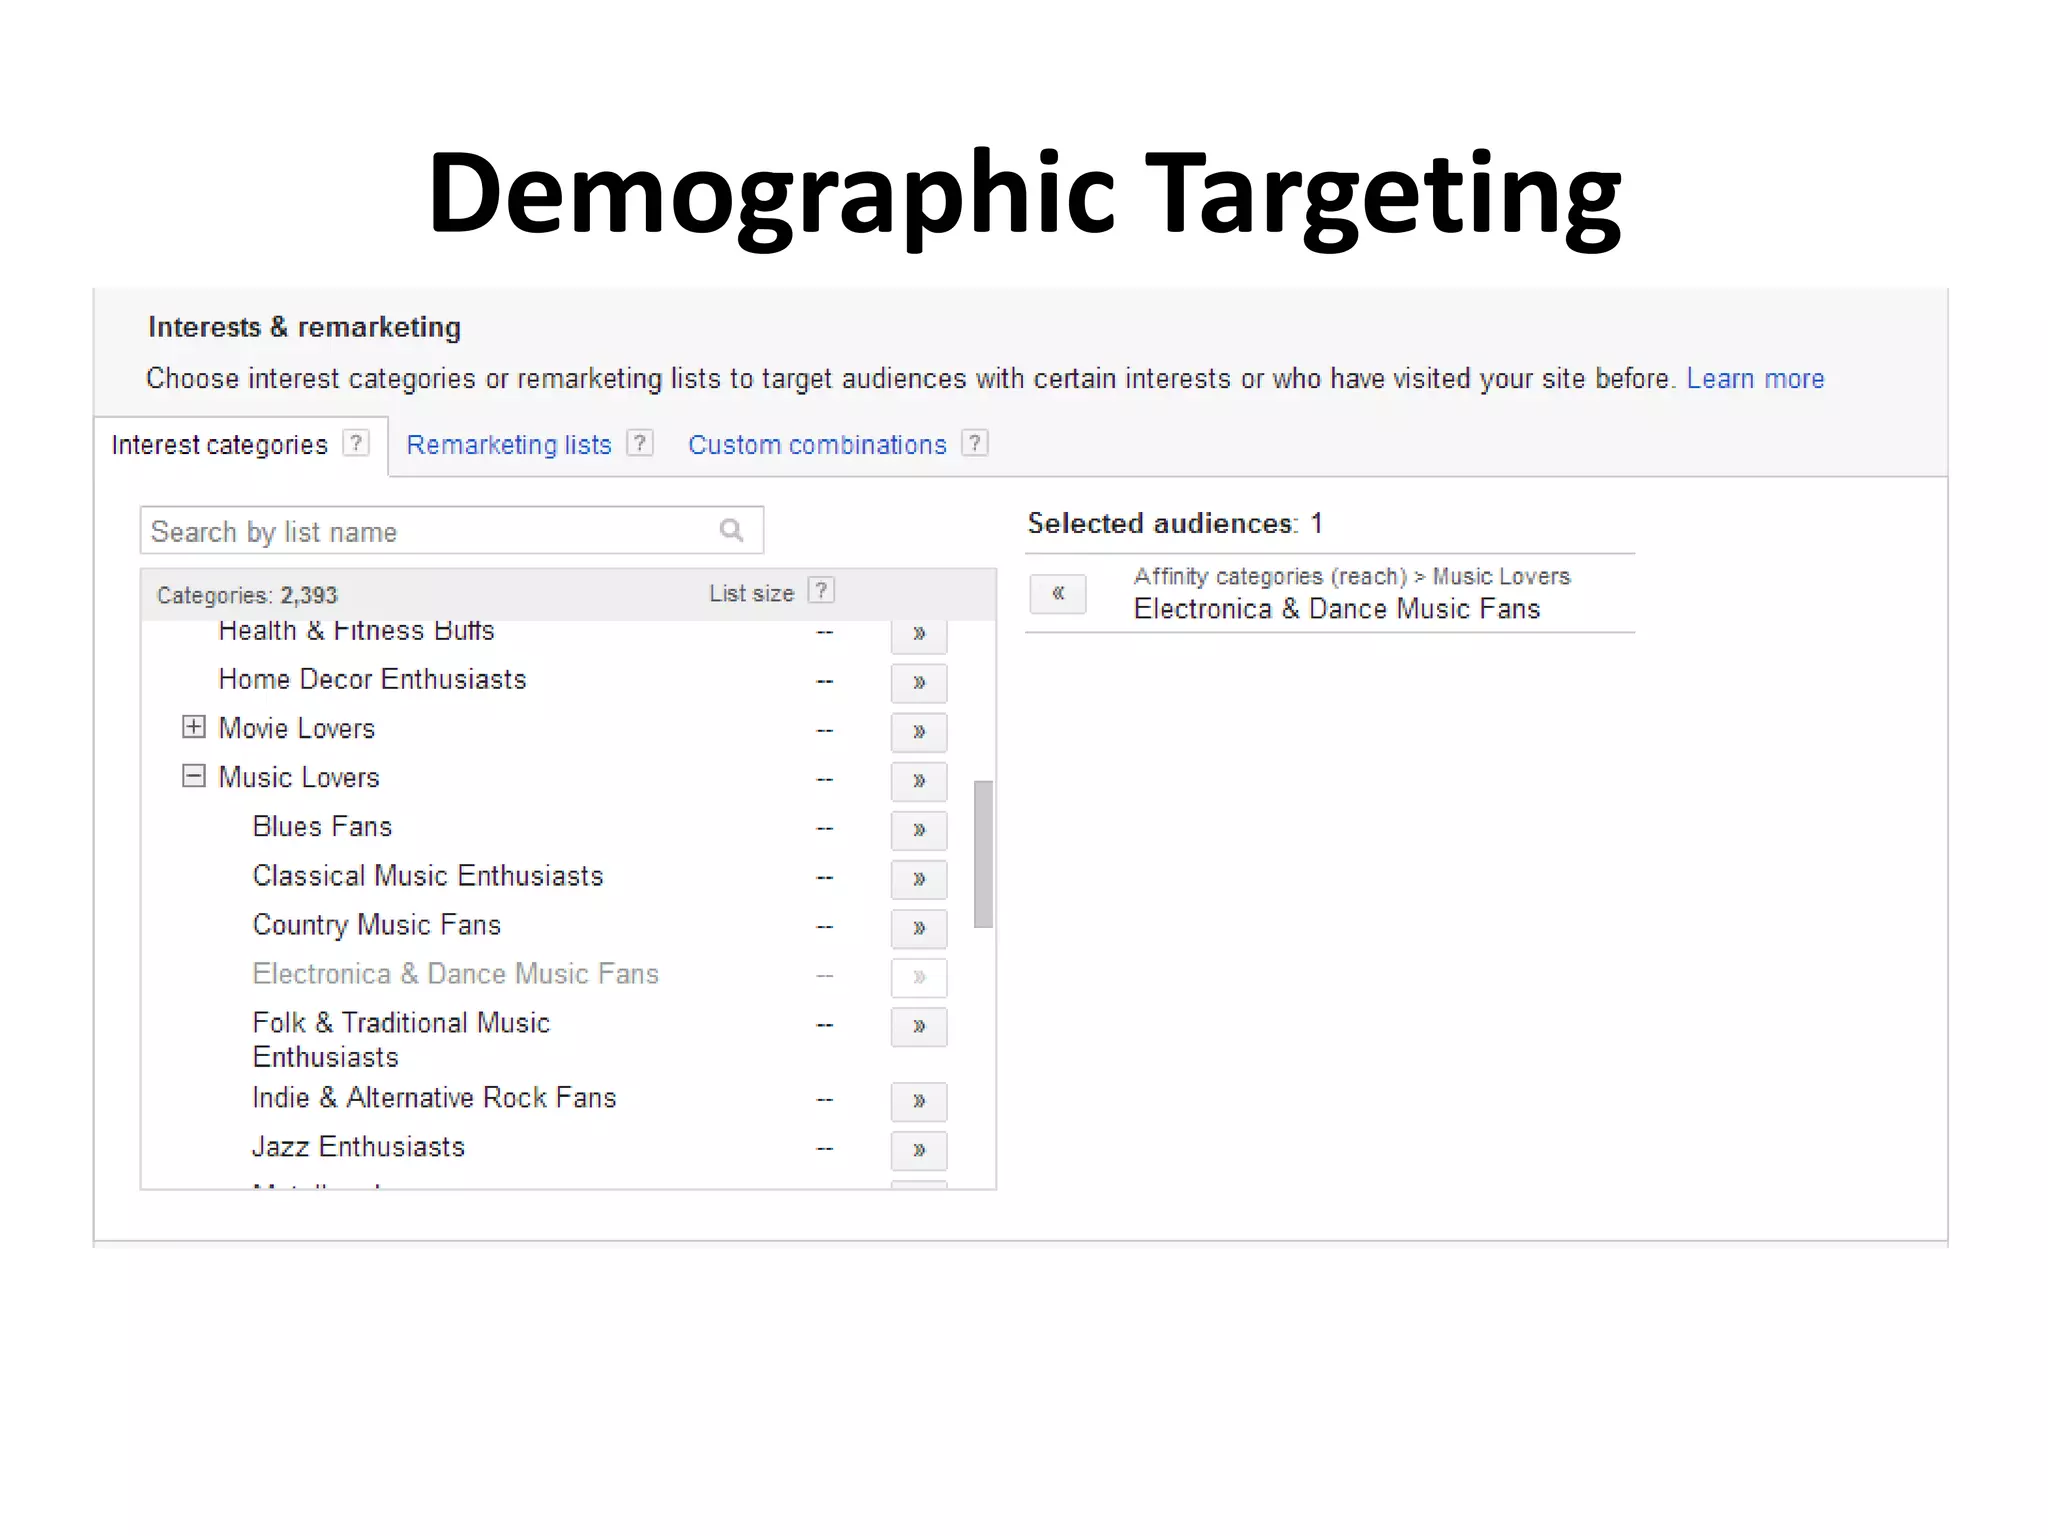This screenshot has width=2048, height=1536.
Task: Remove the selected Electronica & Dance Music Fans audience
Action: (x=1057, y=594)
